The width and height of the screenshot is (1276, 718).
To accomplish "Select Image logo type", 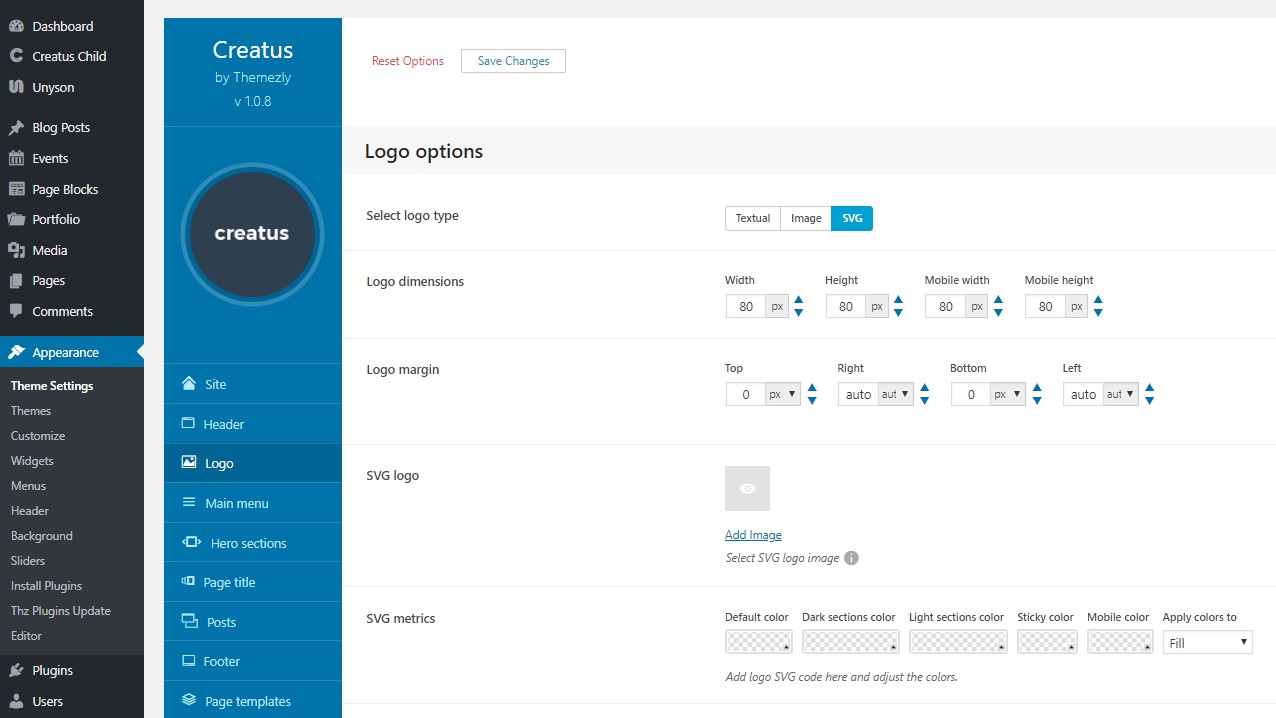I will pyautogui.click(x=806, y=218).
